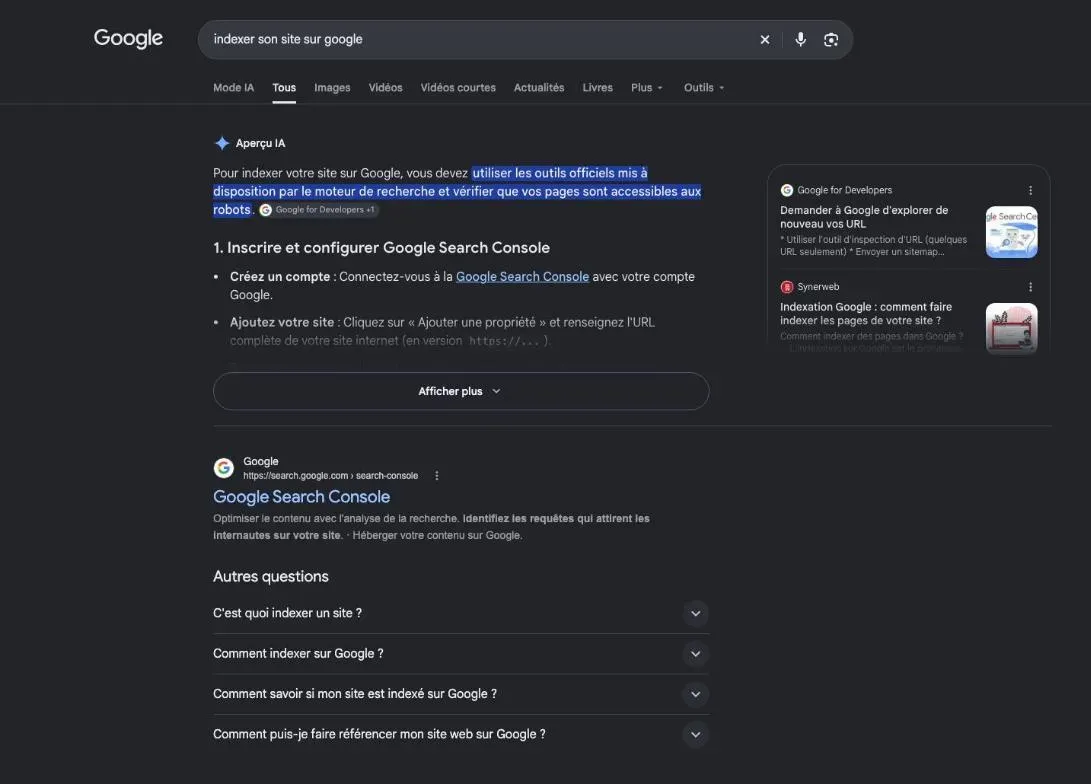The width and height of the screenshot is (1091, 784).
Task: Expand the AI overview with Afficher plus
Action: [461, 391]
